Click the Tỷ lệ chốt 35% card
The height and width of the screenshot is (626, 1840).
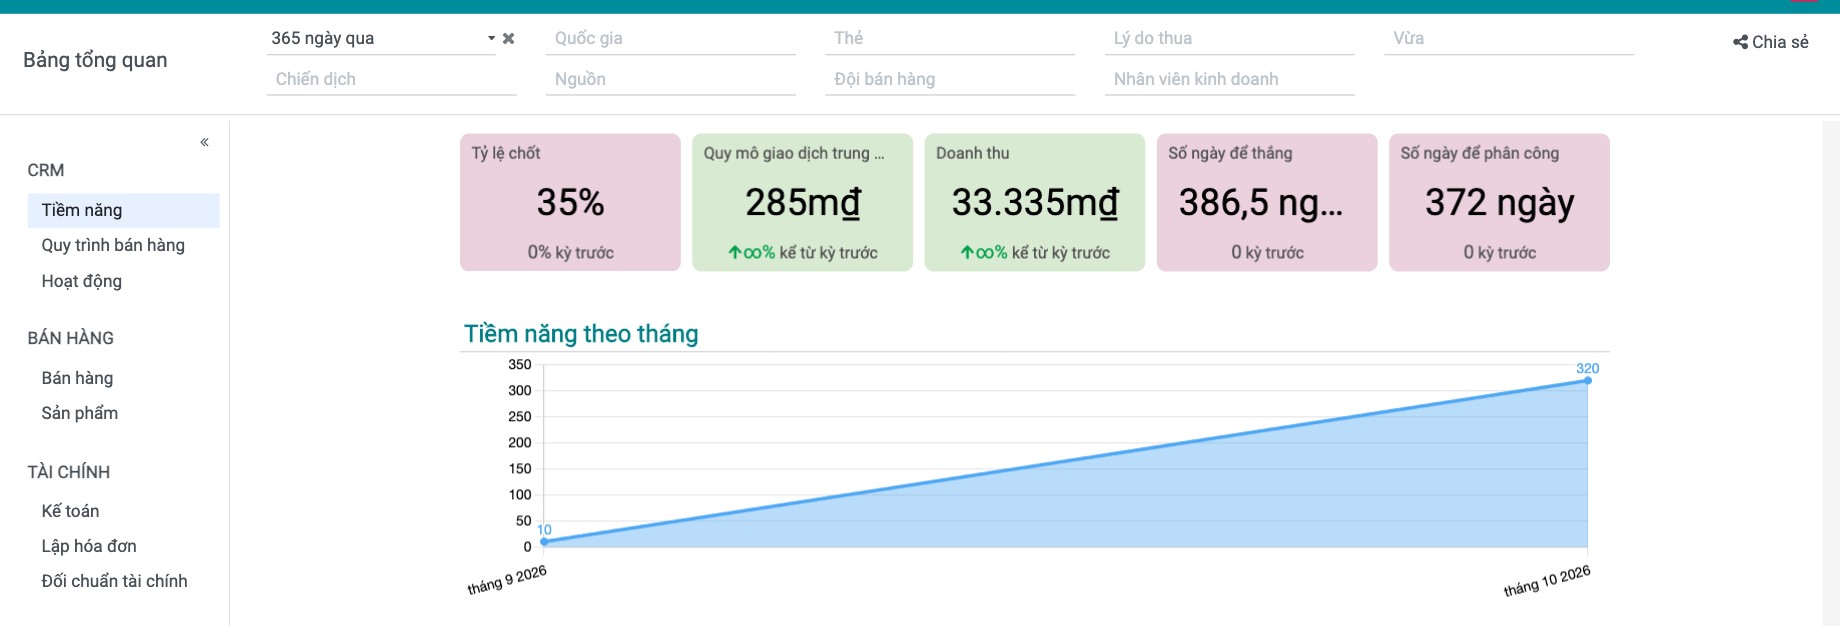tap(570, 202)
